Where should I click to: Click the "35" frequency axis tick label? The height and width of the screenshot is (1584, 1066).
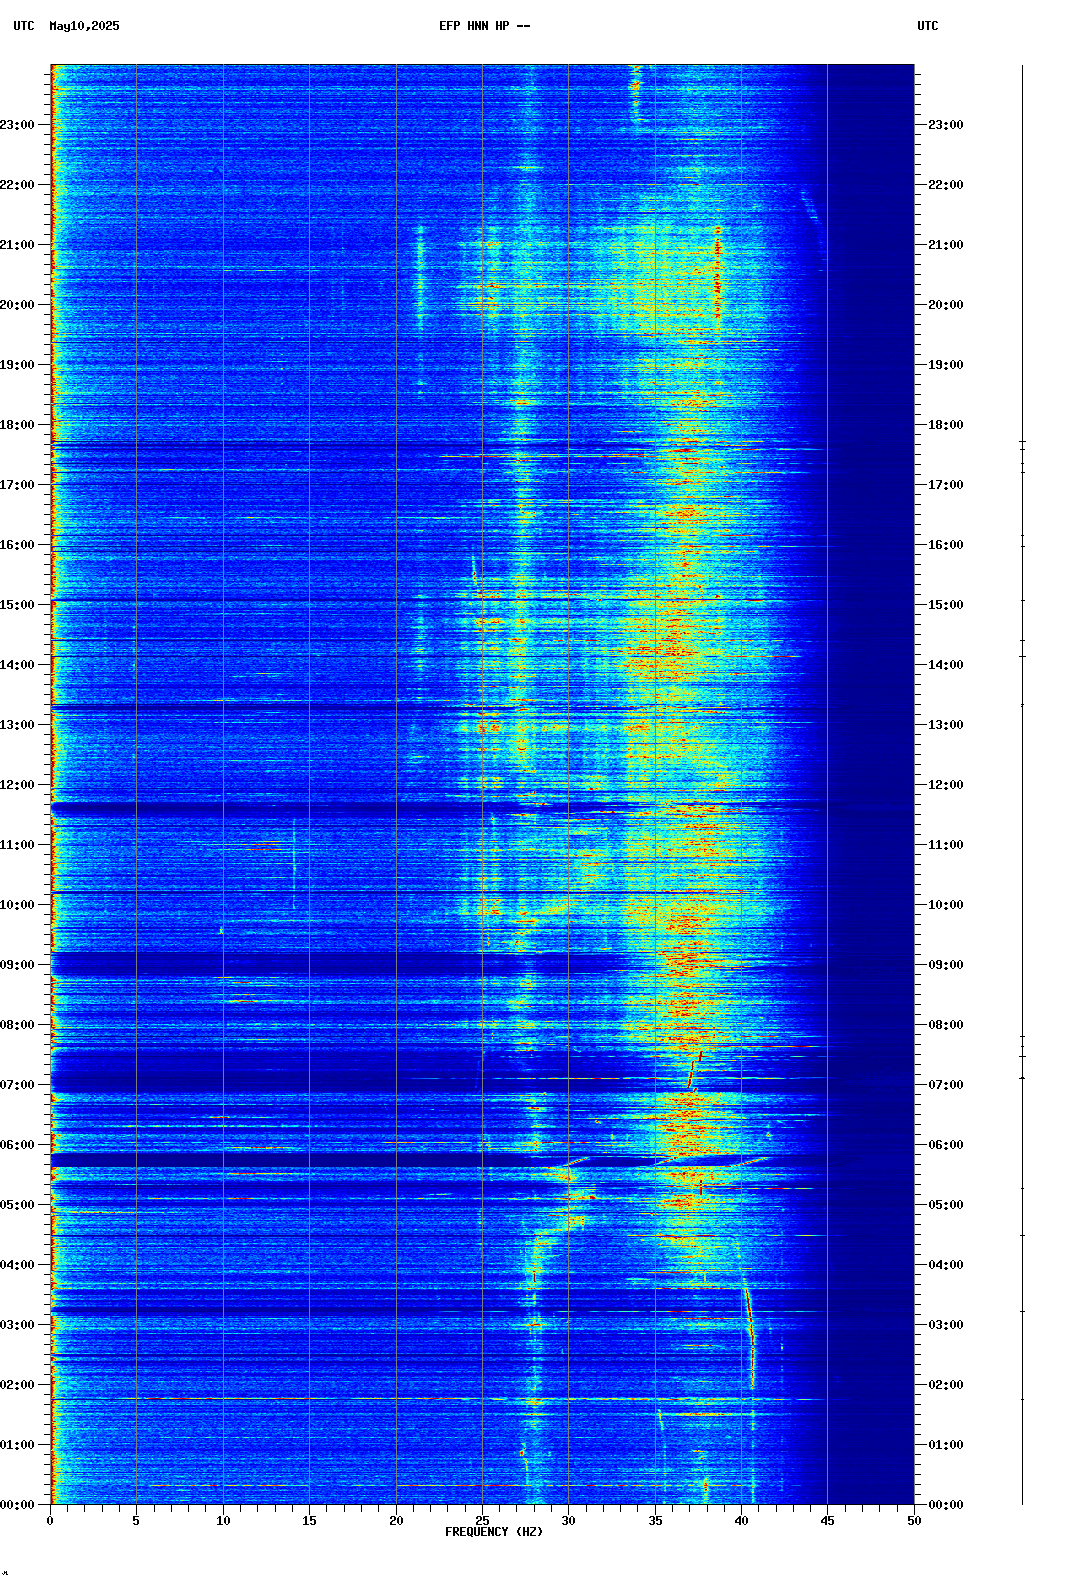coord(655,1521)
